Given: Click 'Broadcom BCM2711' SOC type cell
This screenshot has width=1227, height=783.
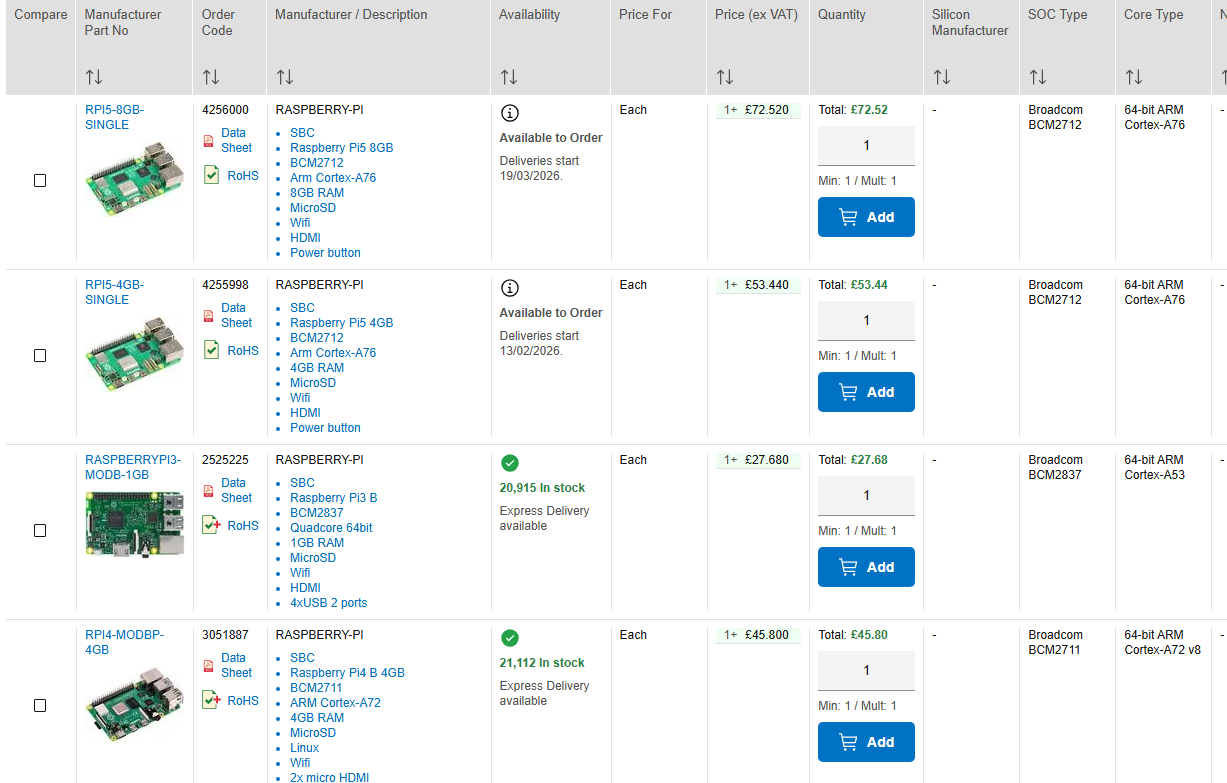Looking at the screenshot, I should [1055, 642].
